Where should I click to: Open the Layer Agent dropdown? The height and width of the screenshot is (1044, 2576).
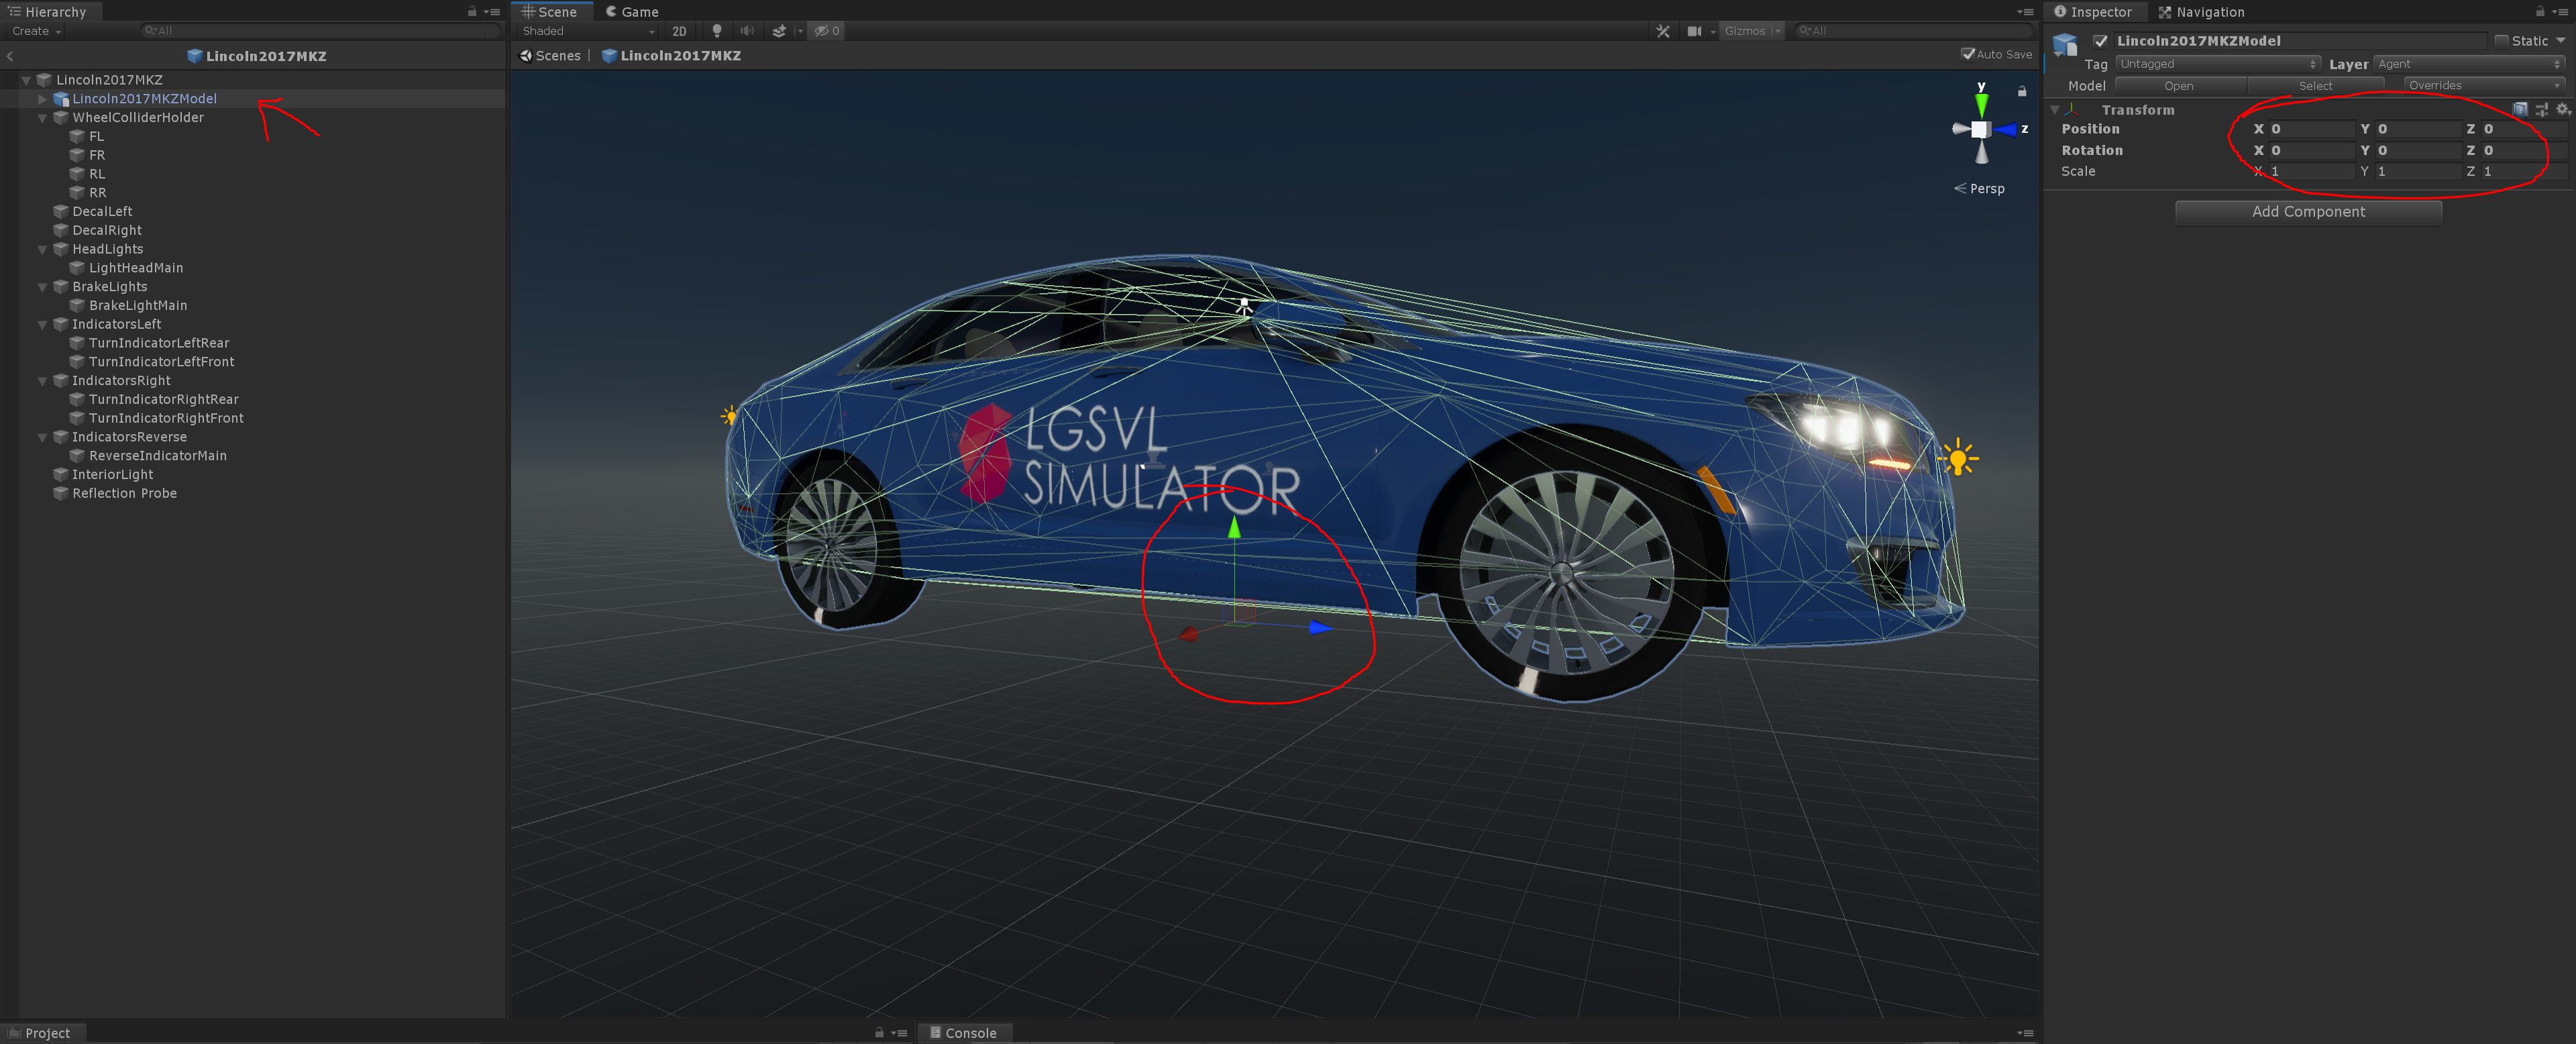click(2468, 64)
